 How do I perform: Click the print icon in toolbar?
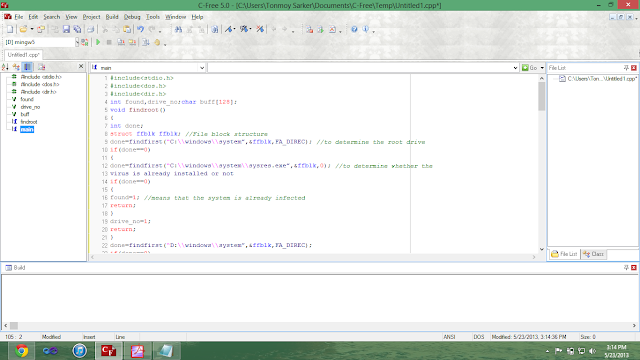91,29
